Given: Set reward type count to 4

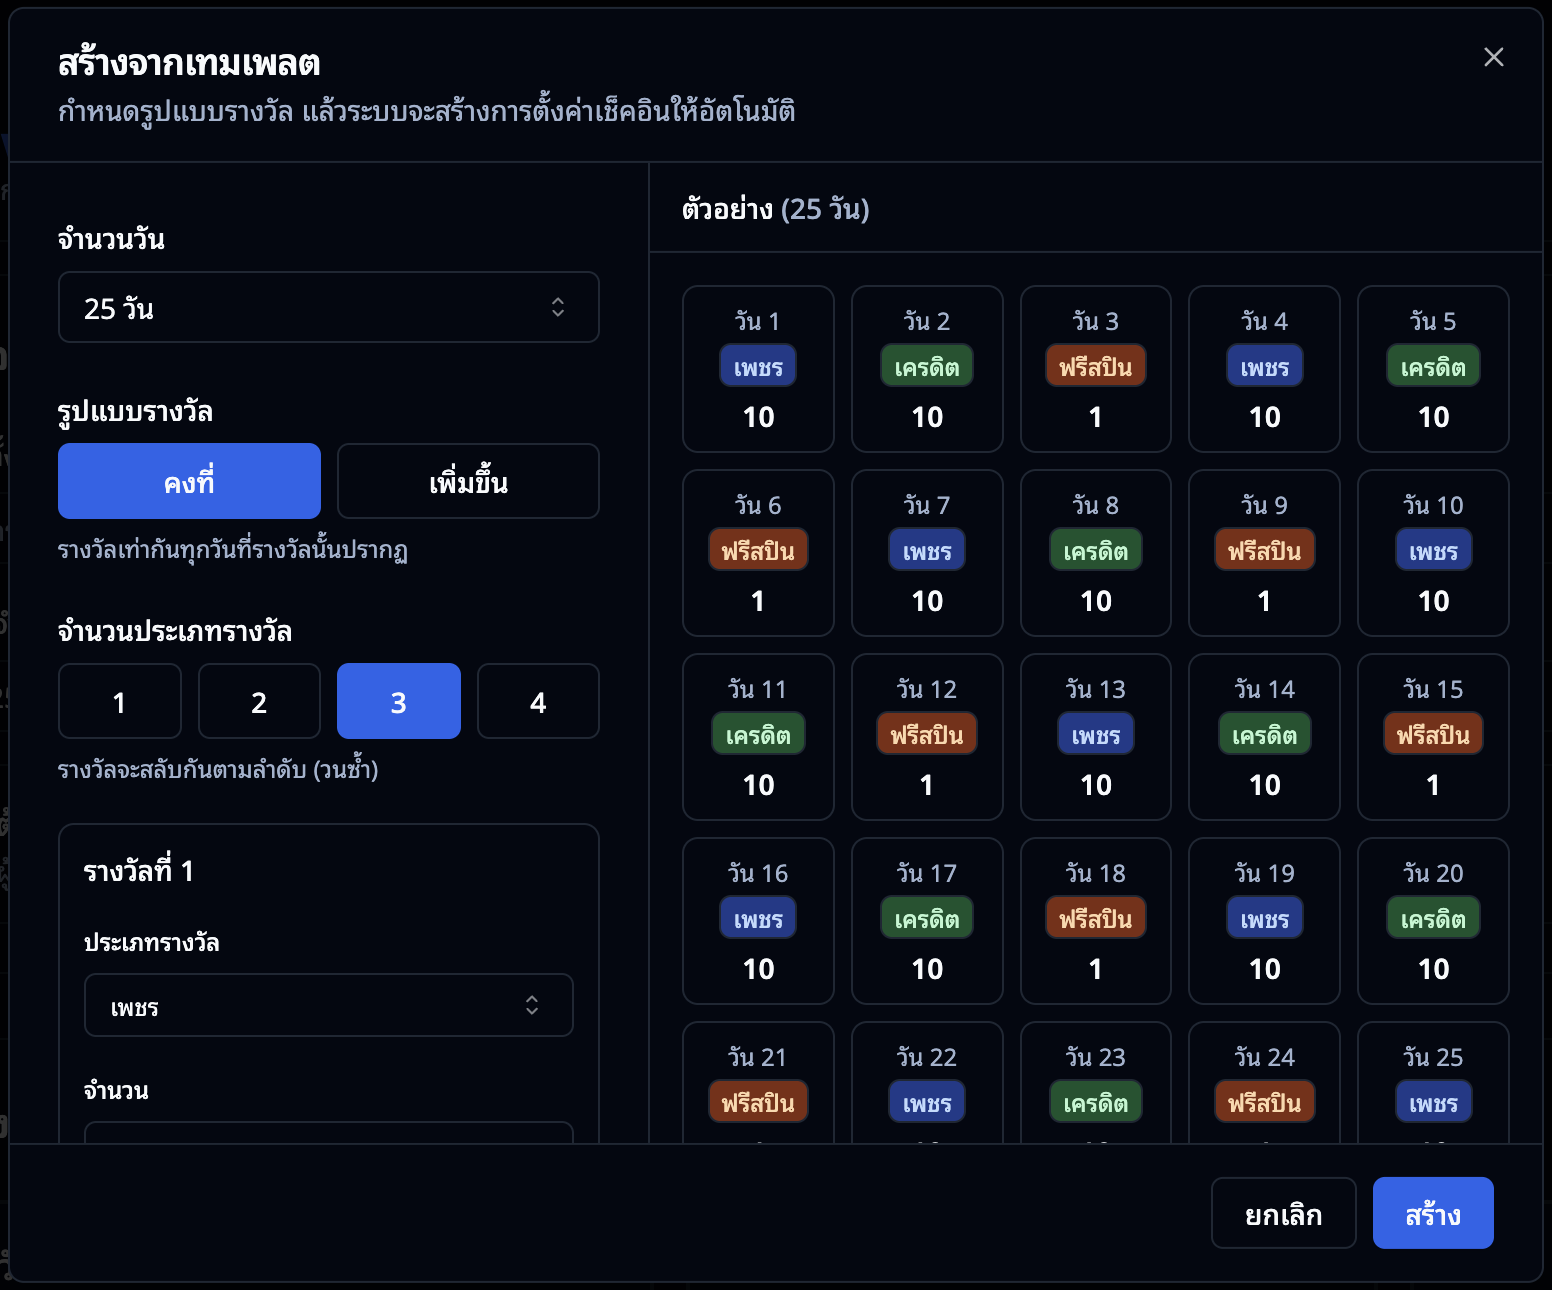Looking at the screenshot, I should pos(538,701).
